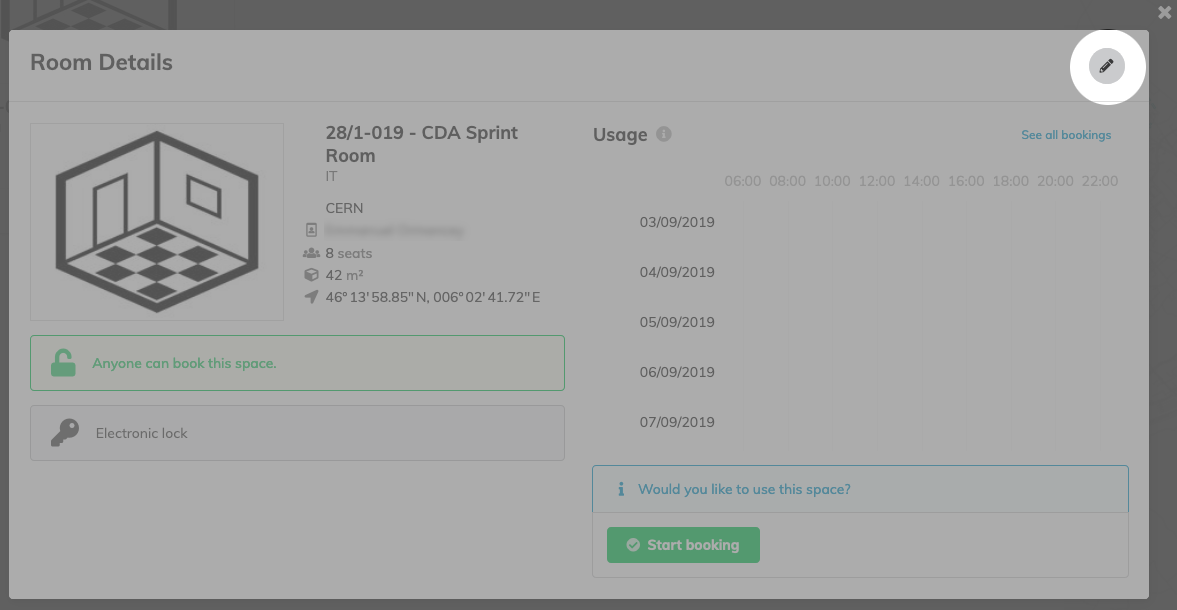Click the room placeholder image

[157, 222]
